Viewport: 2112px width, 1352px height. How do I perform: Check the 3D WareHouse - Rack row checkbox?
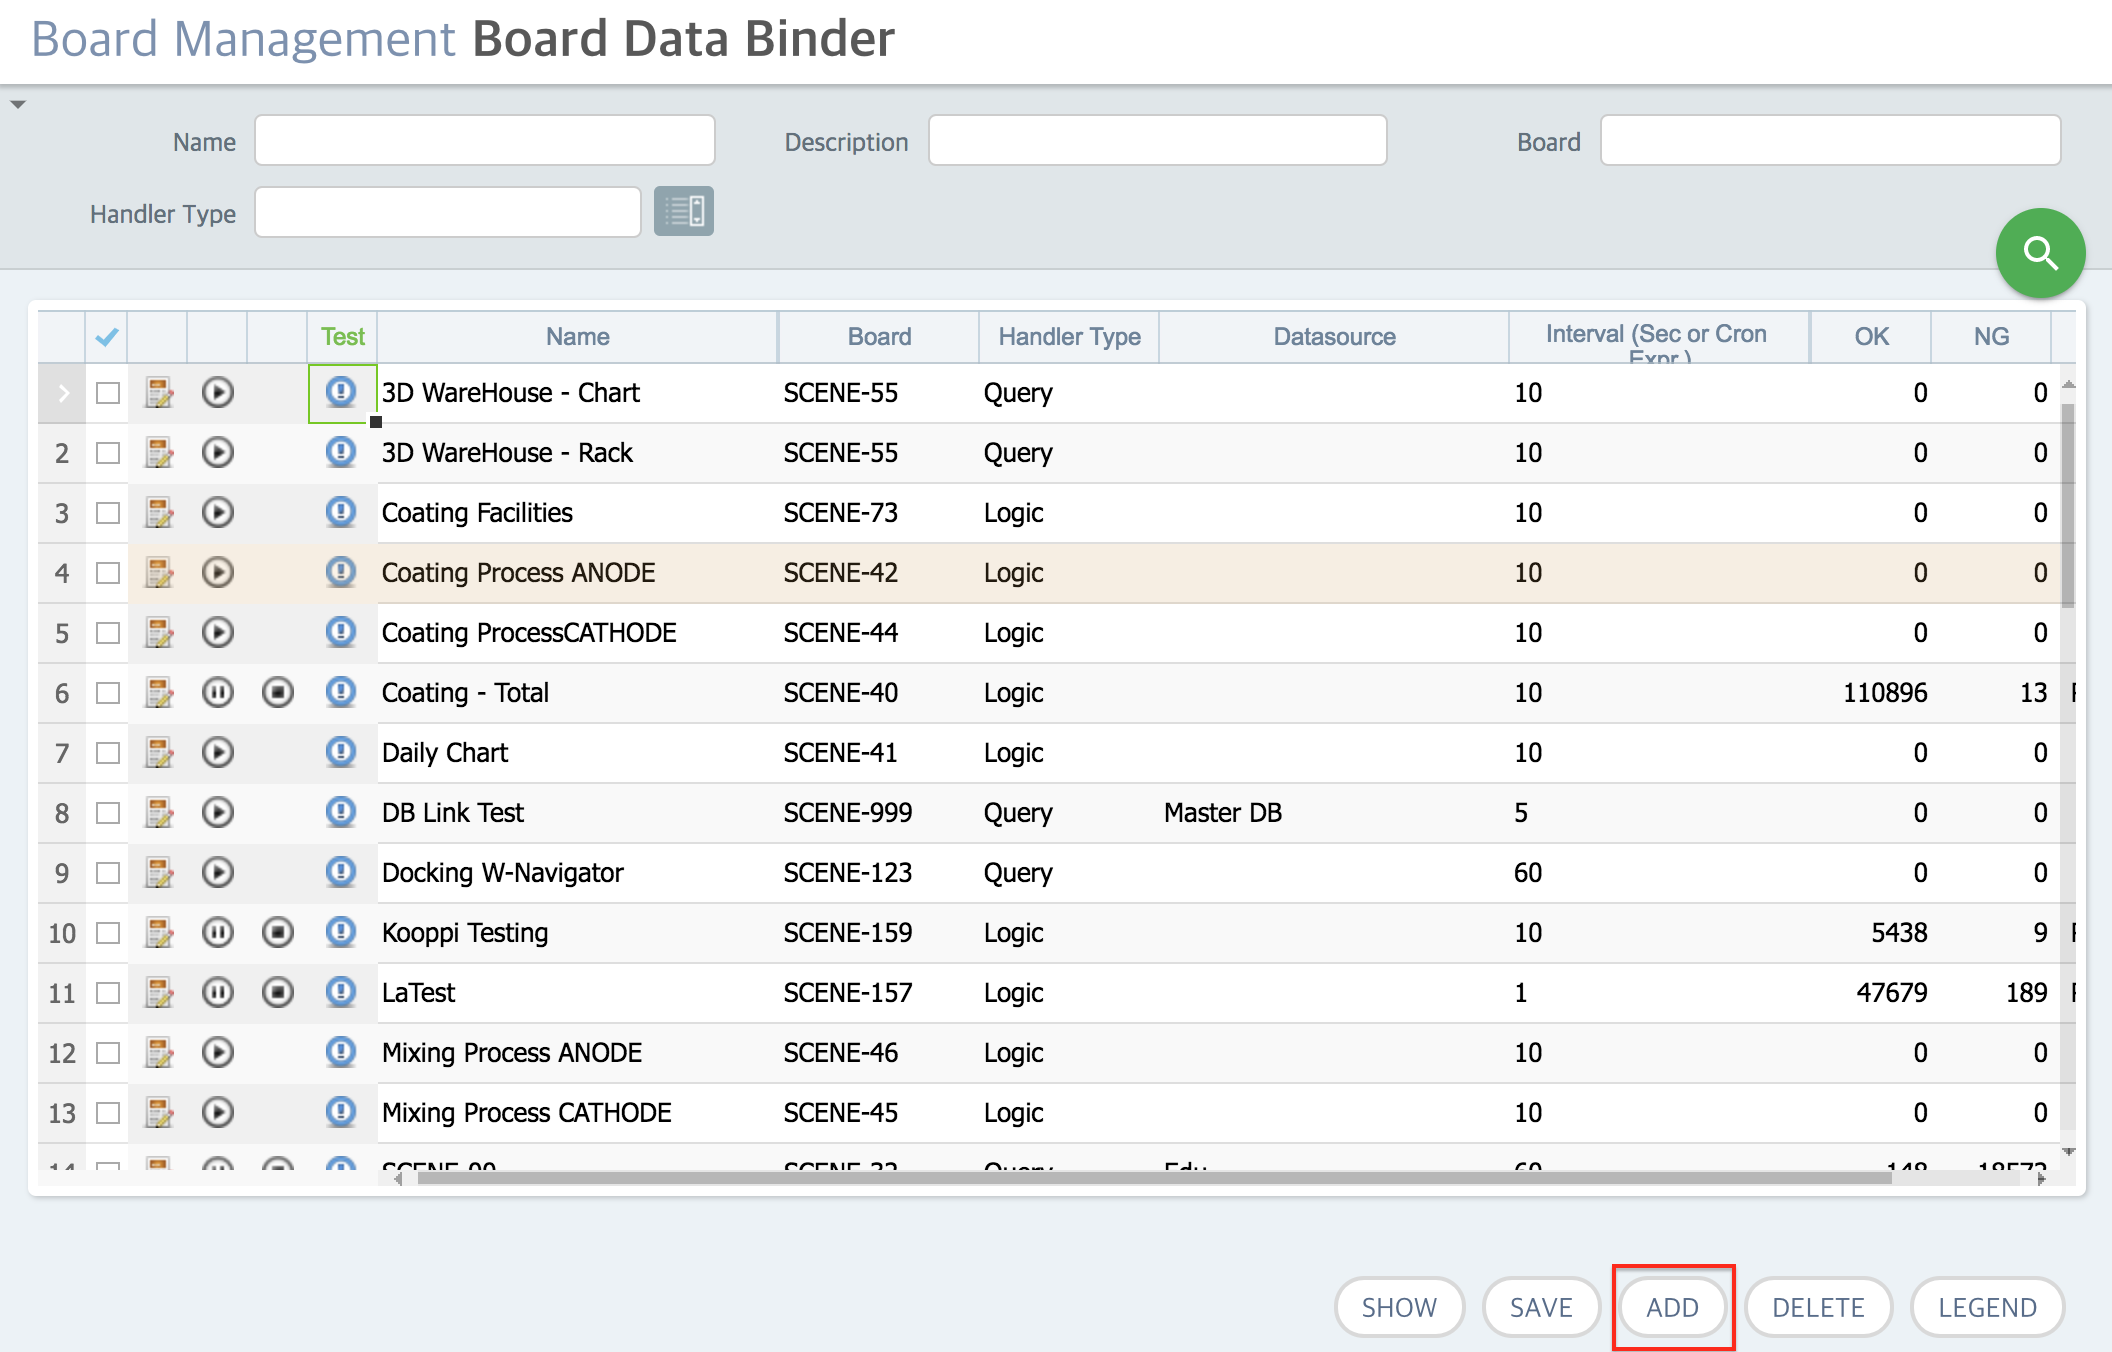click(x=108, y=453)
